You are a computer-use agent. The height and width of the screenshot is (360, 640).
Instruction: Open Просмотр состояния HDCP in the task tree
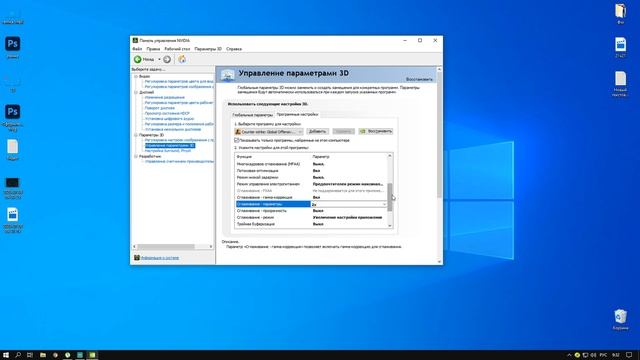(x=167, y=113)
